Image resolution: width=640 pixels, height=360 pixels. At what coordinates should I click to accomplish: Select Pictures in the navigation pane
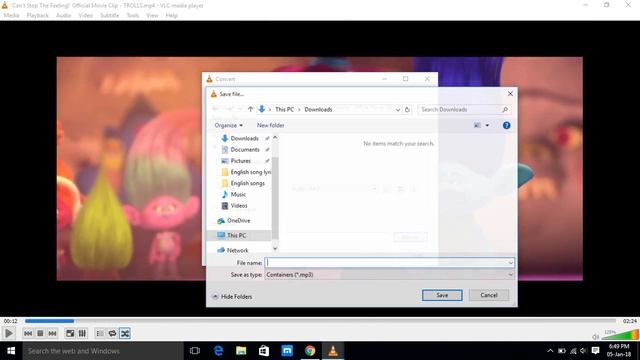point(241,161)
